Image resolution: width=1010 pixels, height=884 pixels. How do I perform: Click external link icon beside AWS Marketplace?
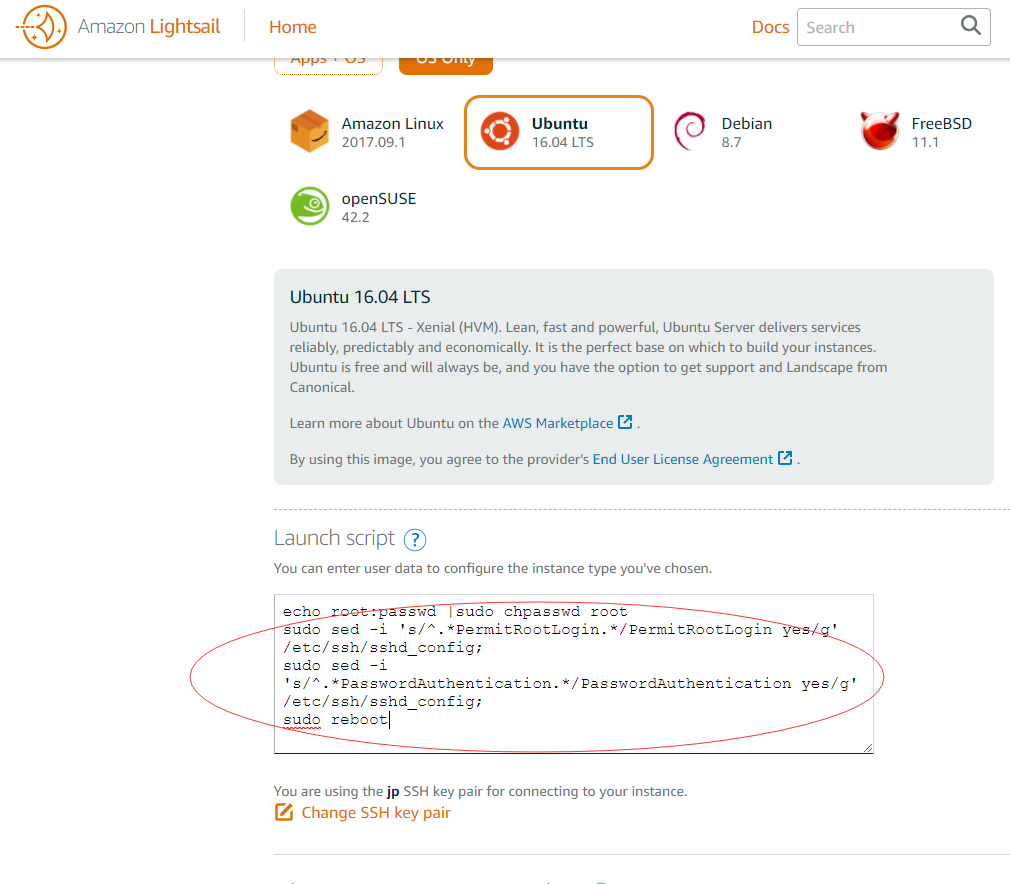click(625, 422)
